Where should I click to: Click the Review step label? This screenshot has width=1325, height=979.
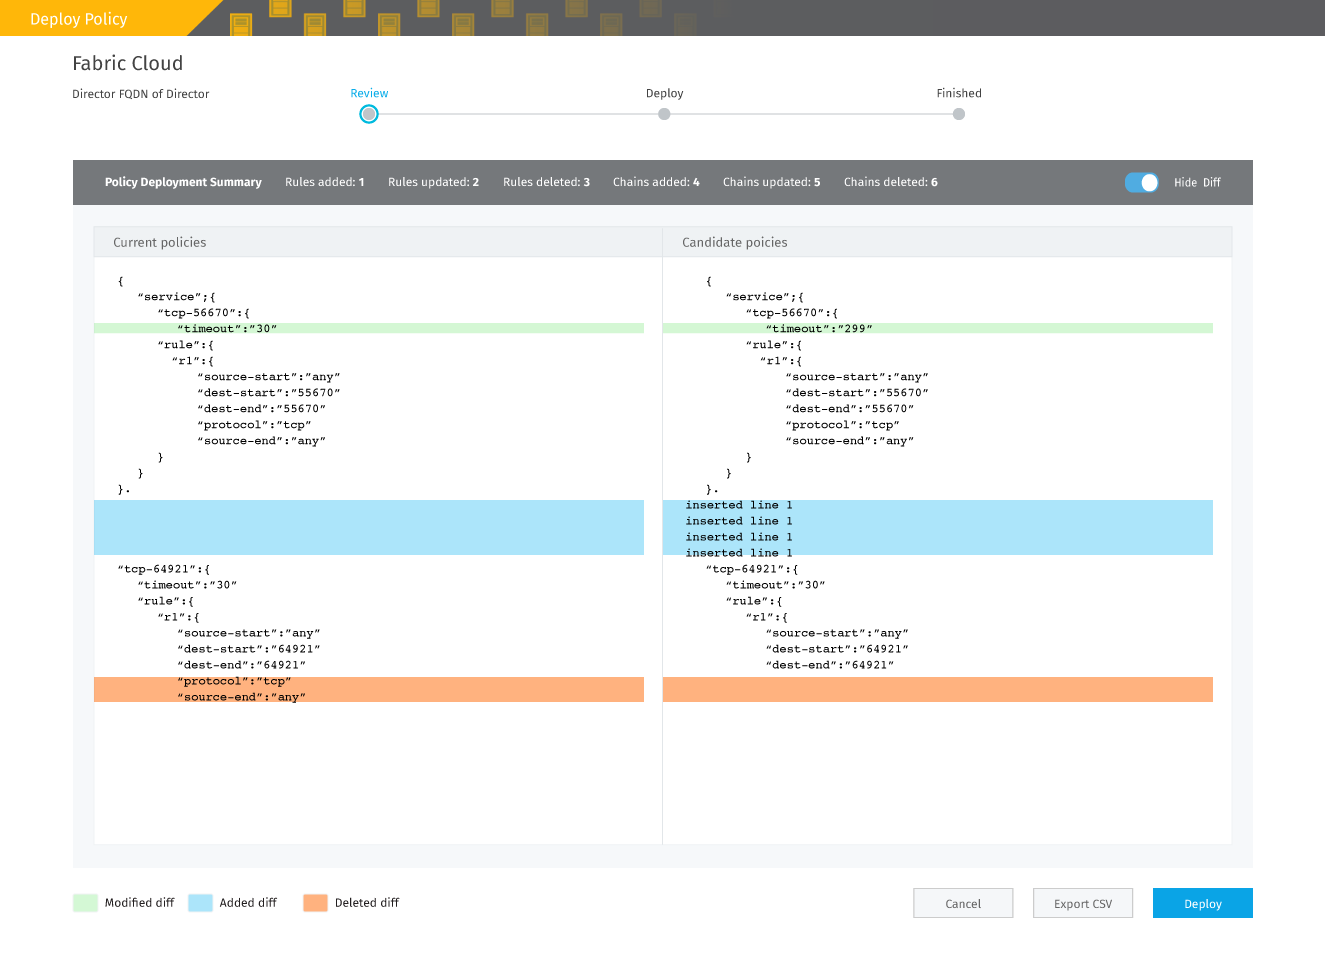point(369,93)
